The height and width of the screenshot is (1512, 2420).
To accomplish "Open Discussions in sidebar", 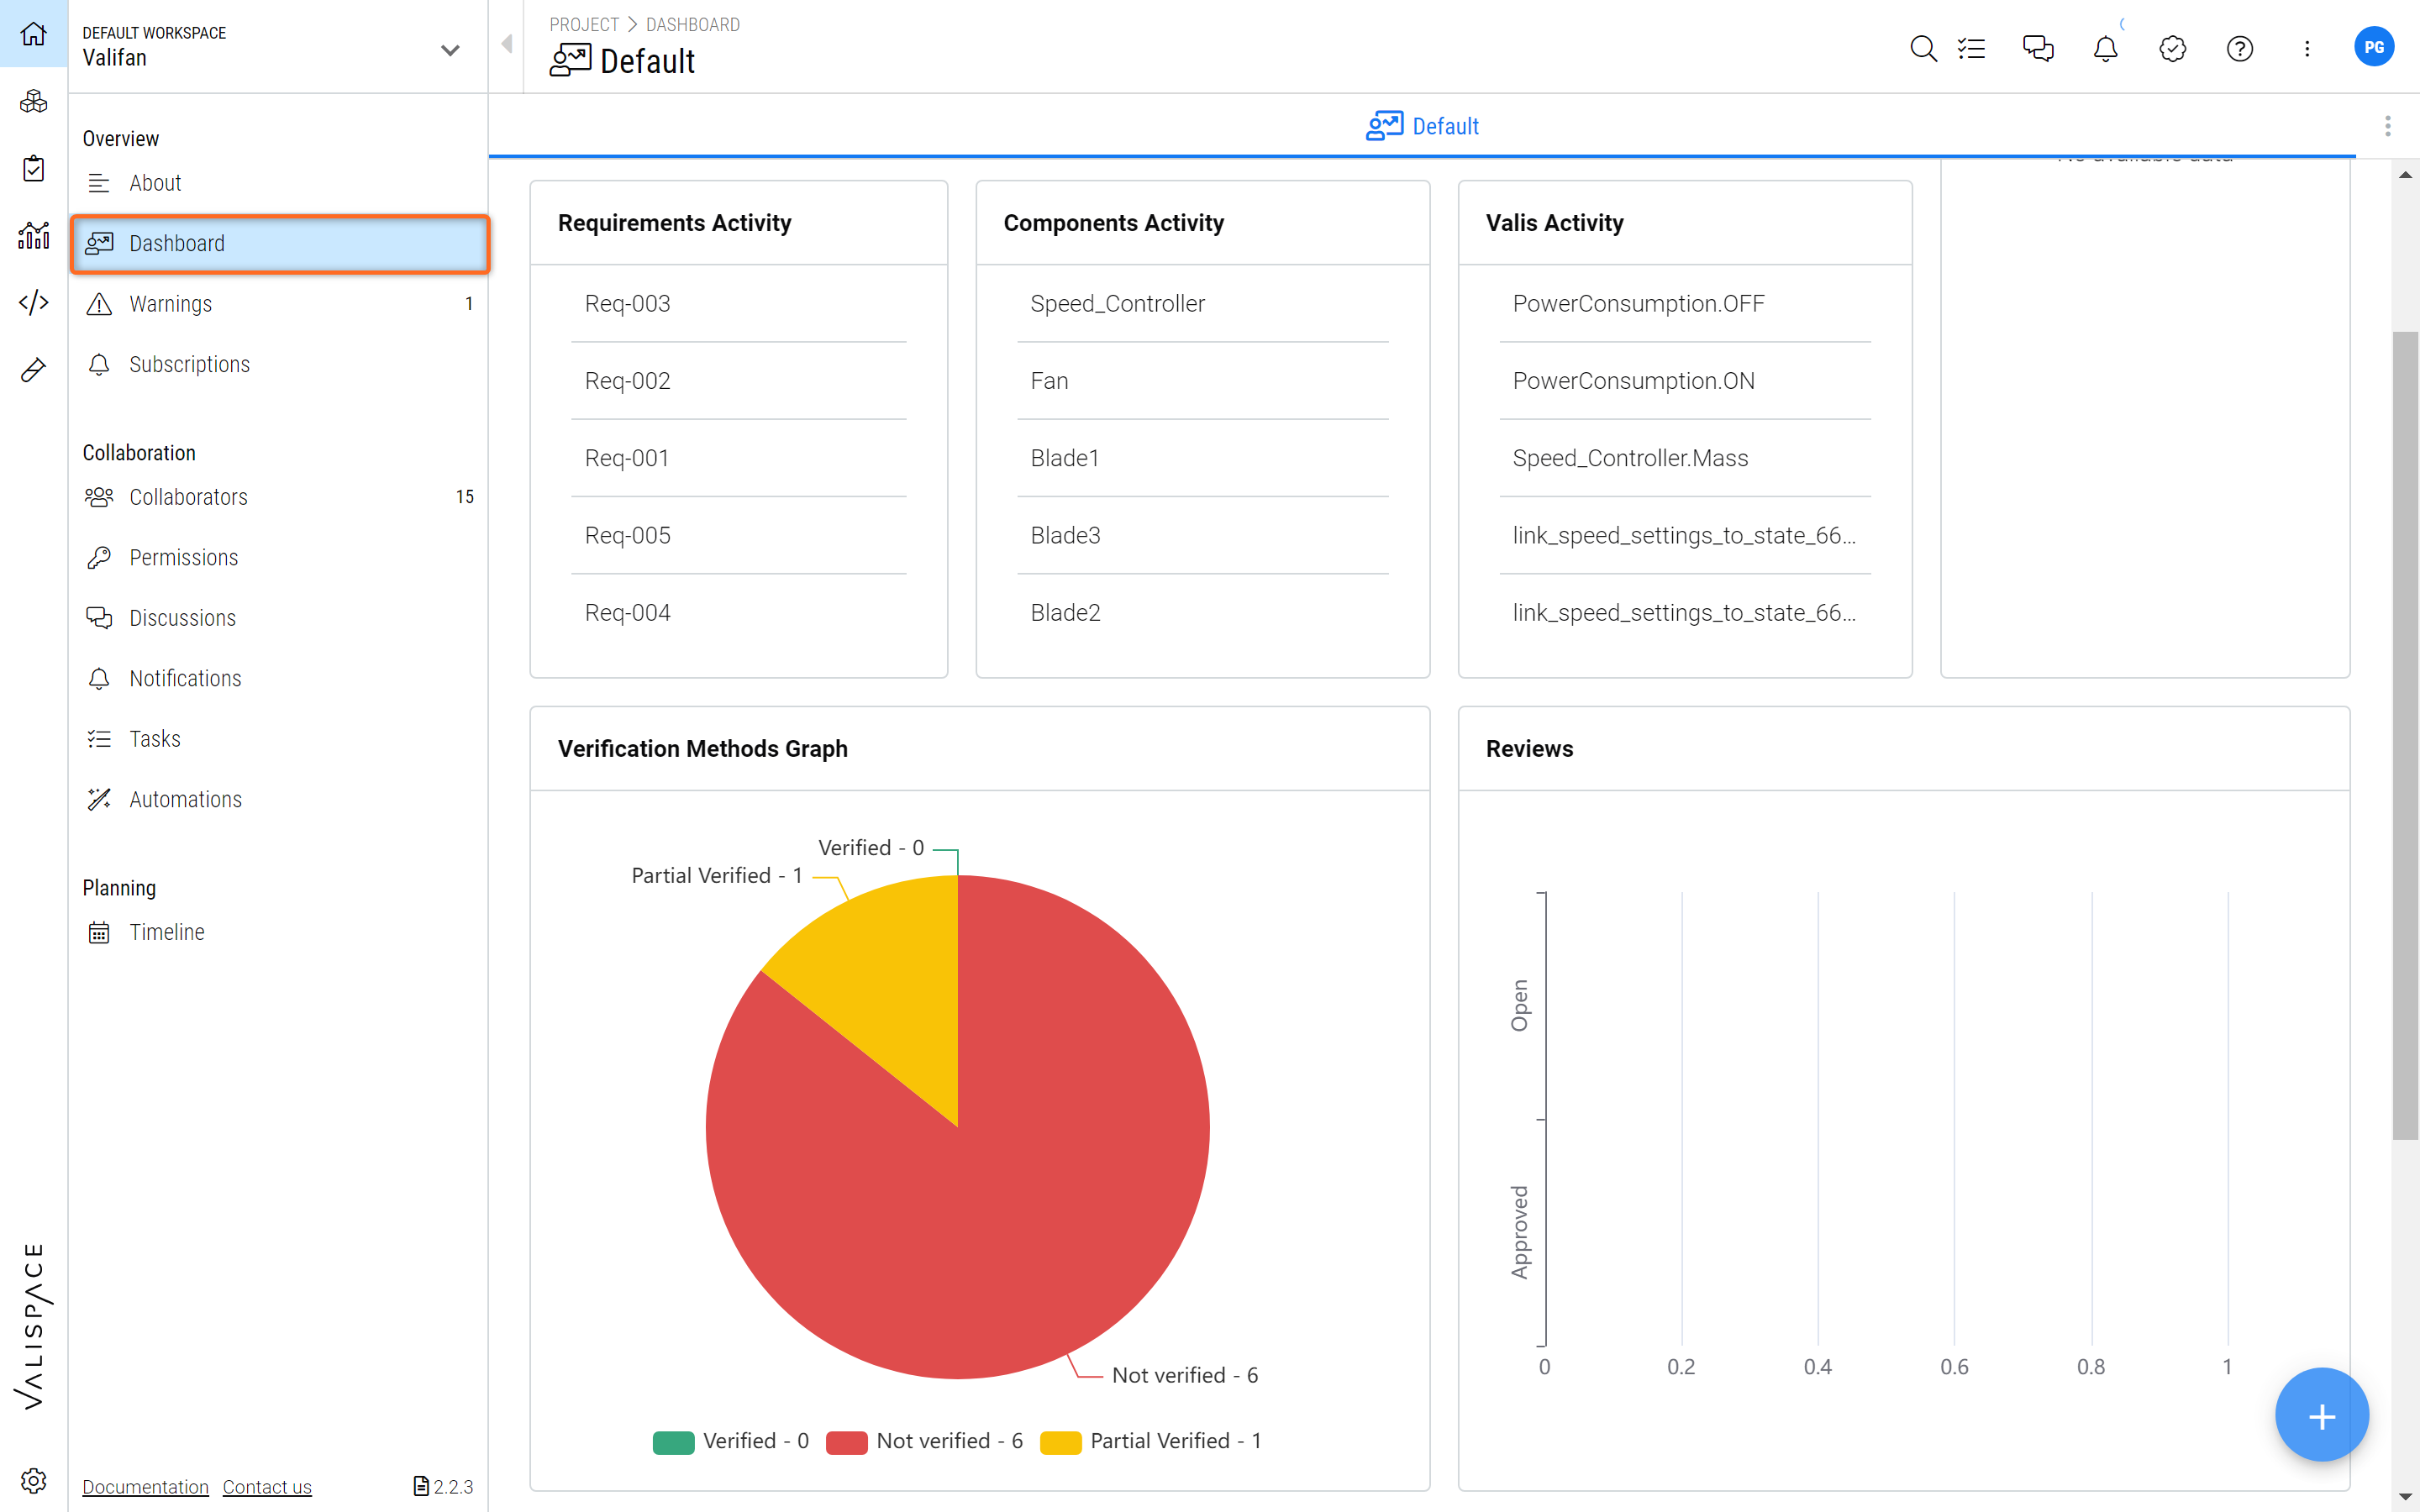I will [279, 618].
